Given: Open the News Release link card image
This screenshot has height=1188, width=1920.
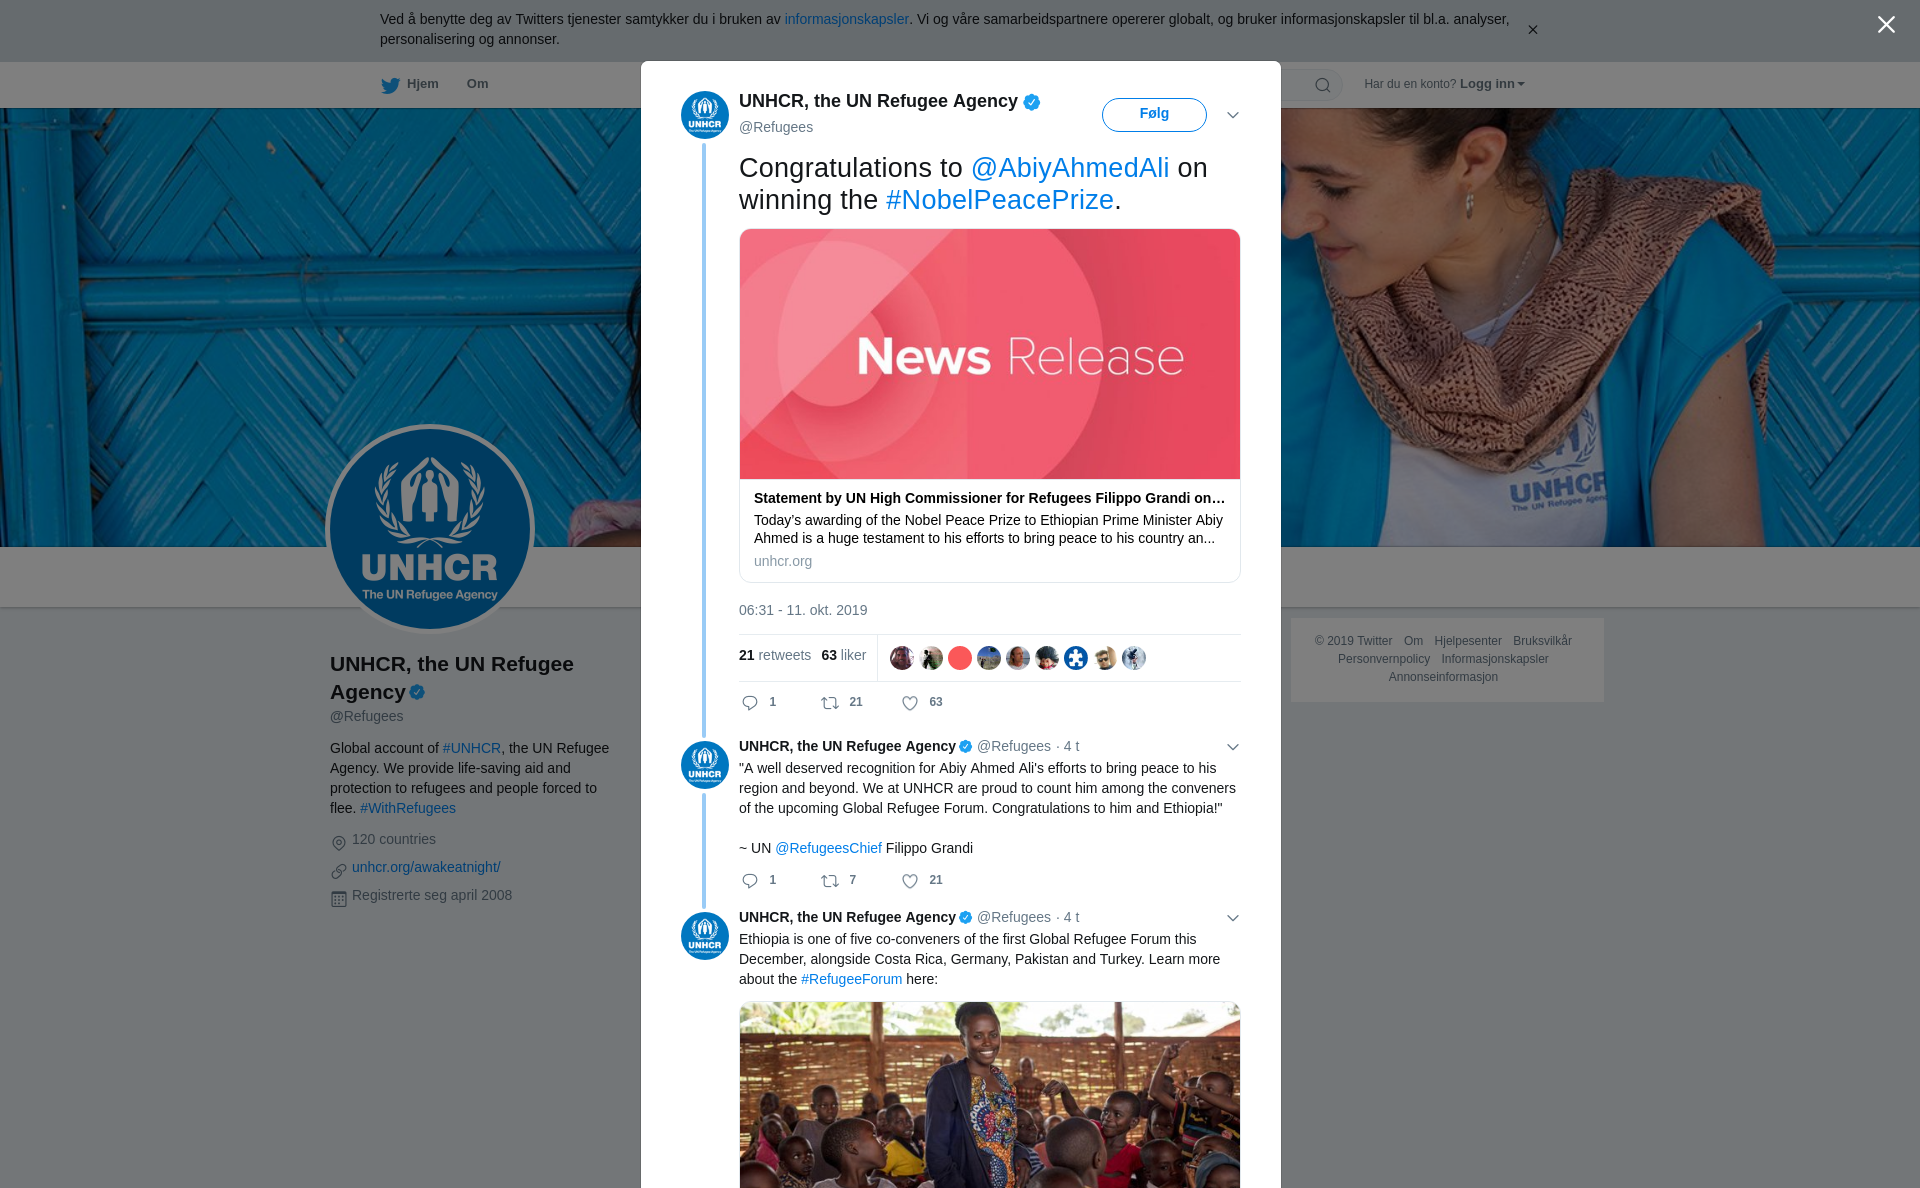Looking at the screenshot, I should (x=990, y=354).
